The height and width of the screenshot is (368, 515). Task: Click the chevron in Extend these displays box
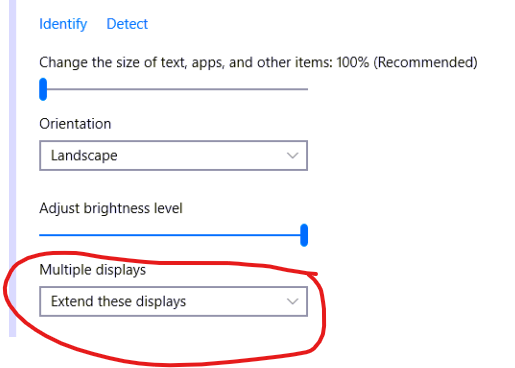(292, 301)
